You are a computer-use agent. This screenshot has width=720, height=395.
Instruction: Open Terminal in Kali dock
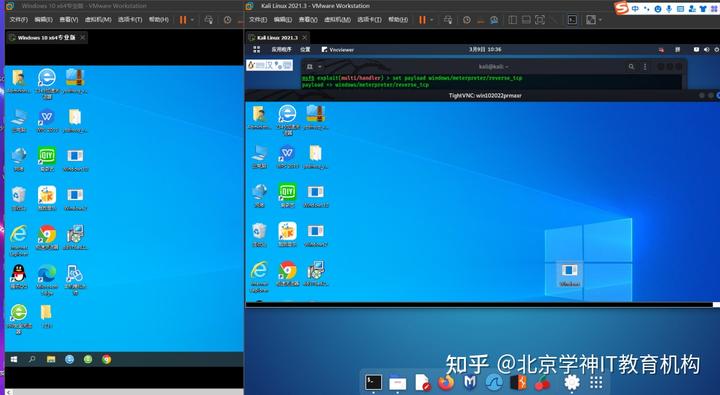(373, 382)
